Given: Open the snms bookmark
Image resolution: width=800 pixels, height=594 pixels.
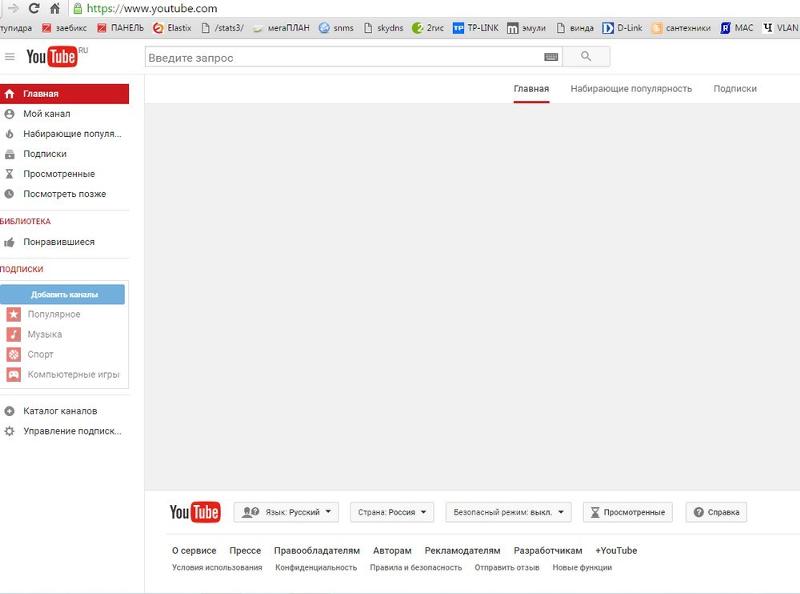Looking at the screenshot, I should (x=336, y=28).
